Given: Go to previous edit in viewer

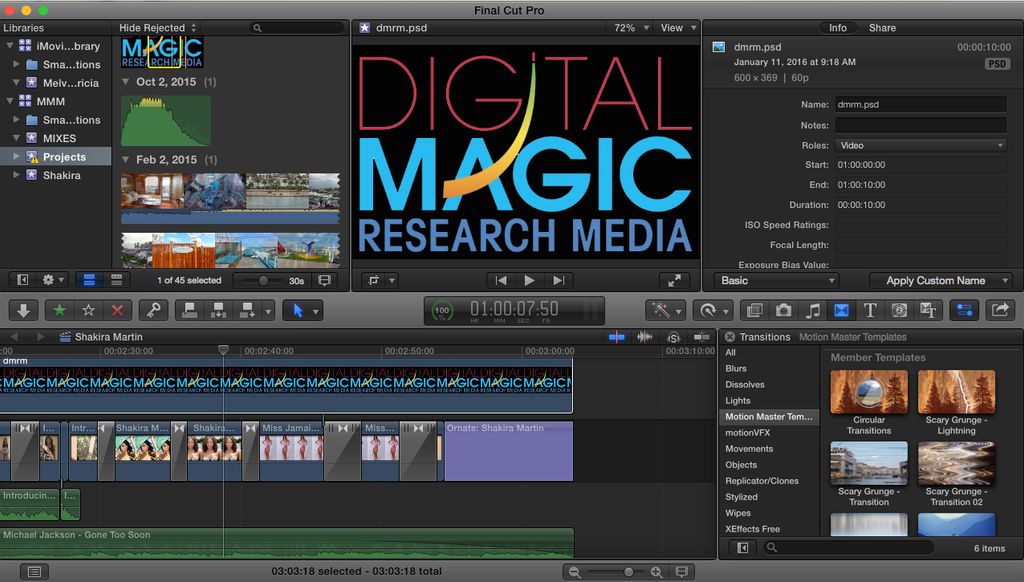Looking at the screenshot, I should click(x=501, y=280).
